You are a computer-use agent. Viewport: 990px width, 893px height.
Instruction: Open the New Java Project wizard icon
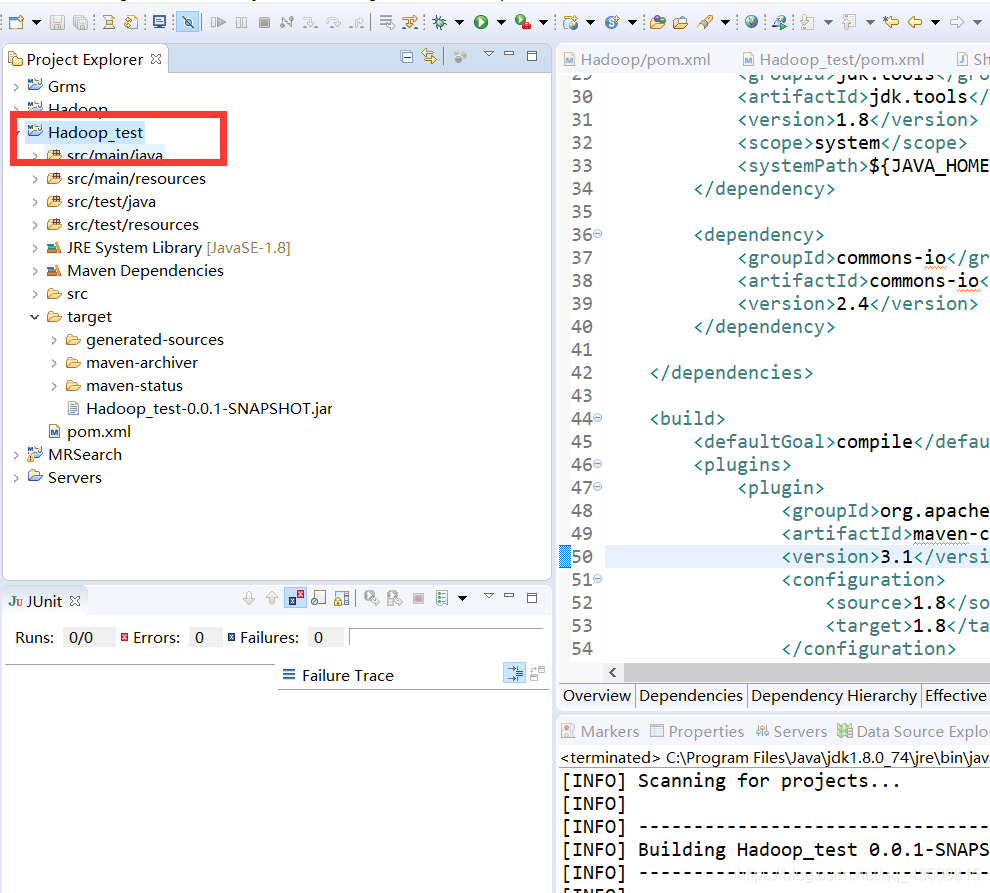click(16, 21)
